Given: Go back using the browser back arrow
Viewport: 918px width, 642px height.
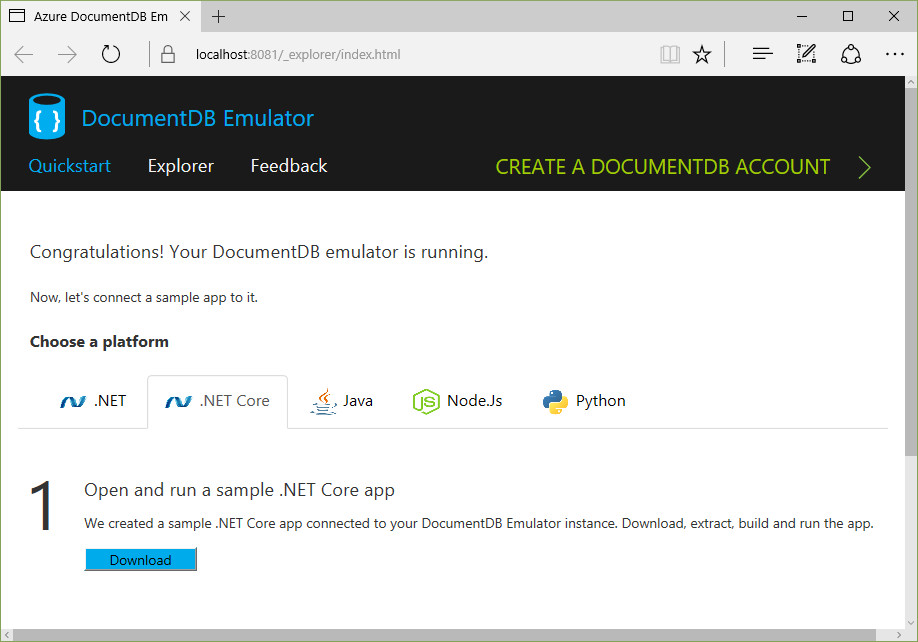Looking at the screenshot, I should click(x=24, y=54).
